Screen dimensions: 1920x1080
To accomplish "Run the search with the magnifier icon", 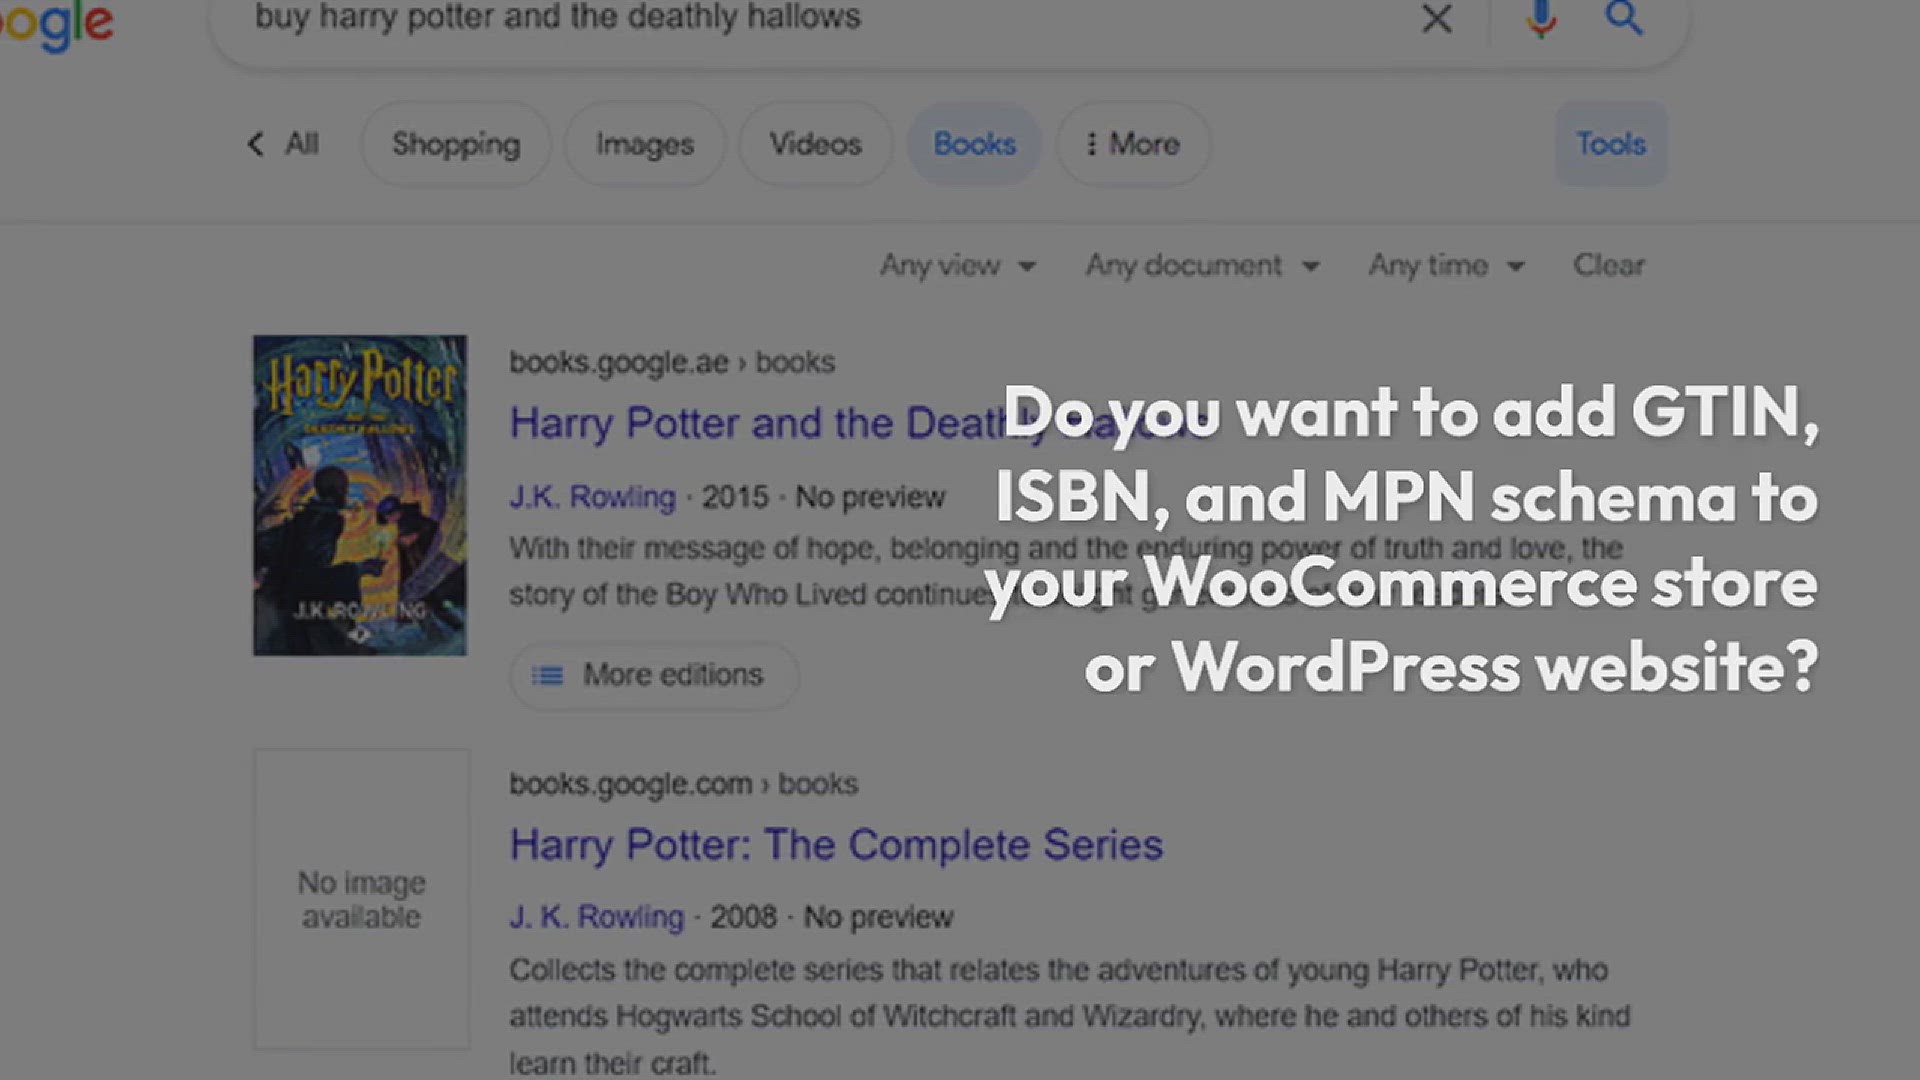I will point(1623,18).
